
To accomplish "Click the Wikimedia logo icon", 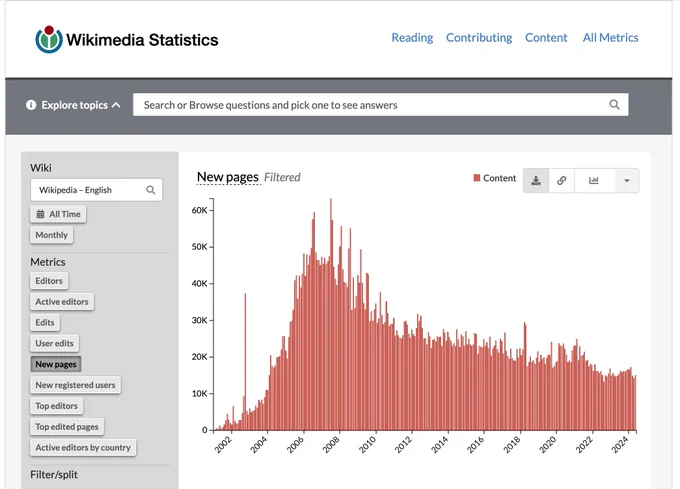I will click(49, 39).
